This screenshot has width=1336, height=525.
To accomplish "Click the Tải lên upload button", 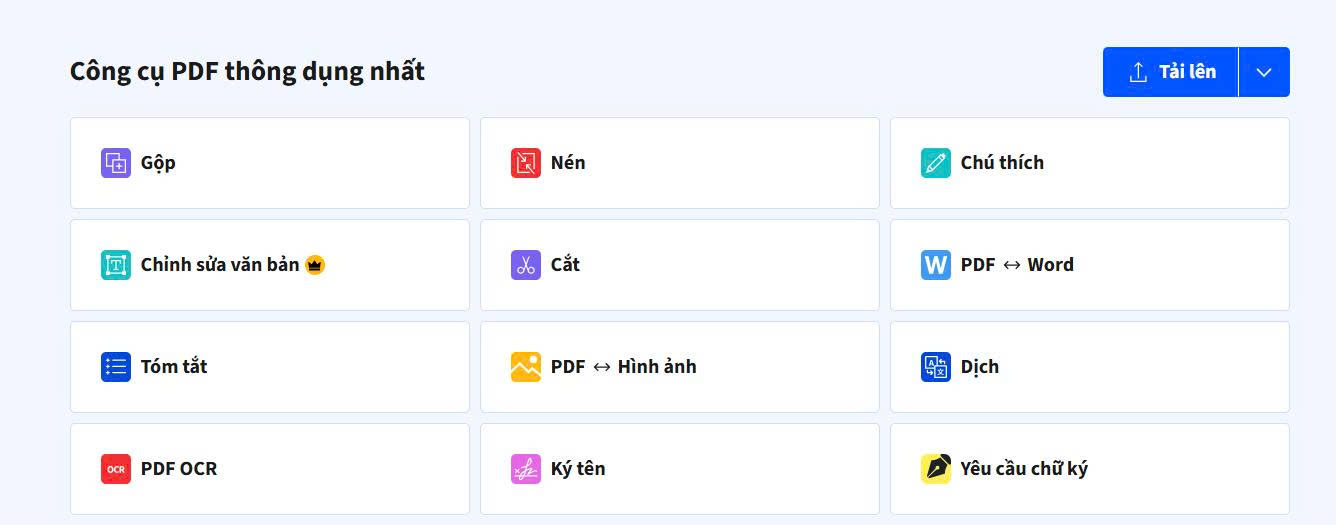I will point(1170,72).
